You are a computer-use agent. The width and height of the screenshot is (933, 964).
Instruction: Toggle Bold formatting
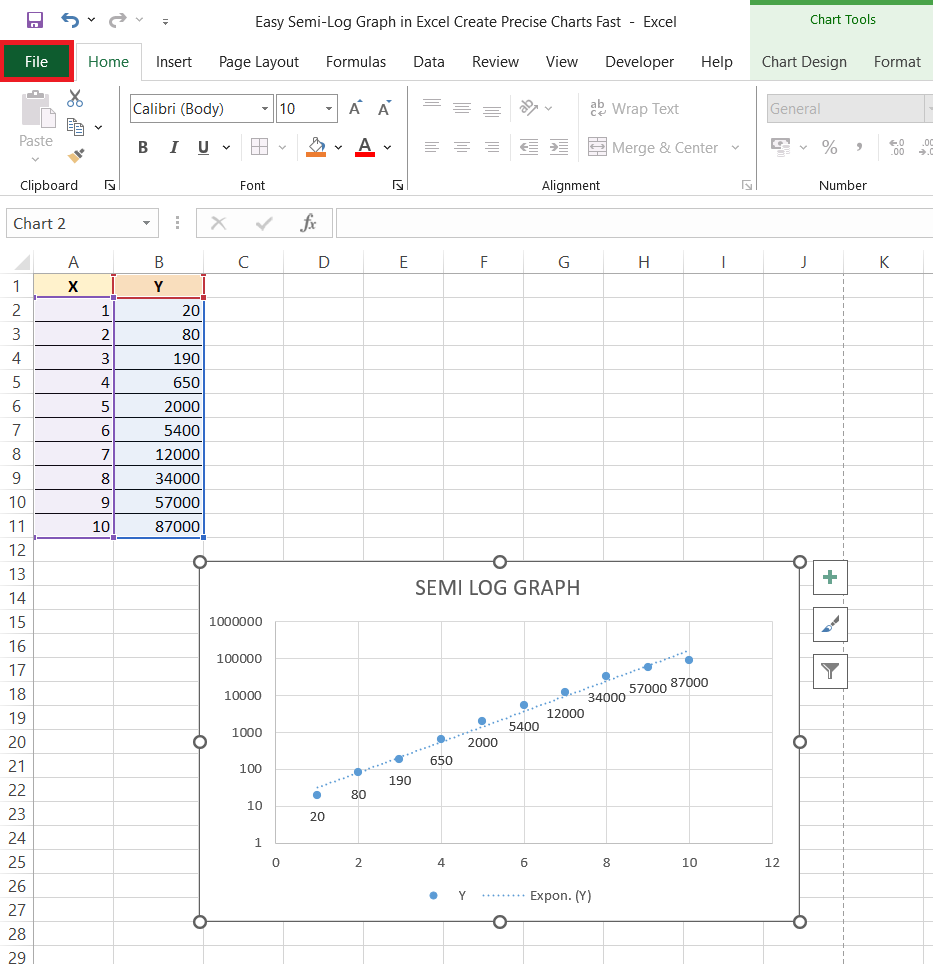coord(142,147)
